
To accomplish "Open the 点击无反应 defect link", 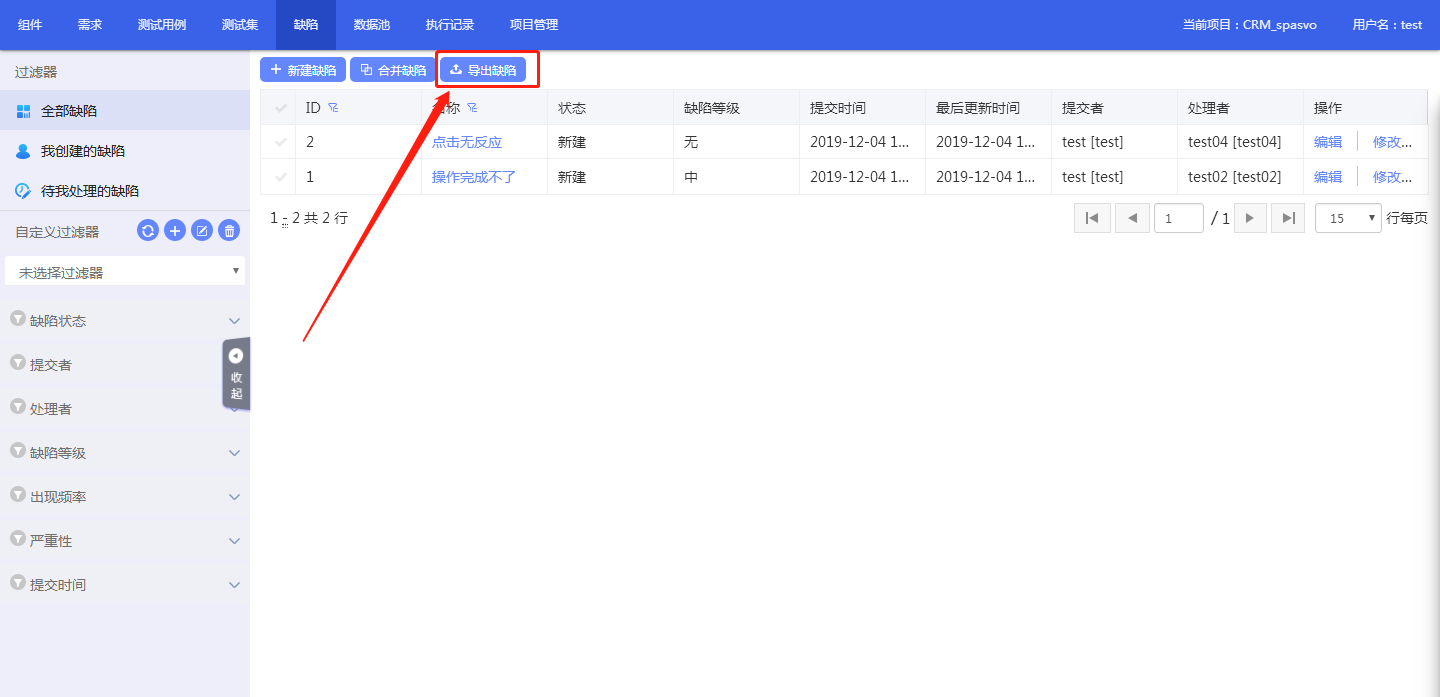I will 467,142.
